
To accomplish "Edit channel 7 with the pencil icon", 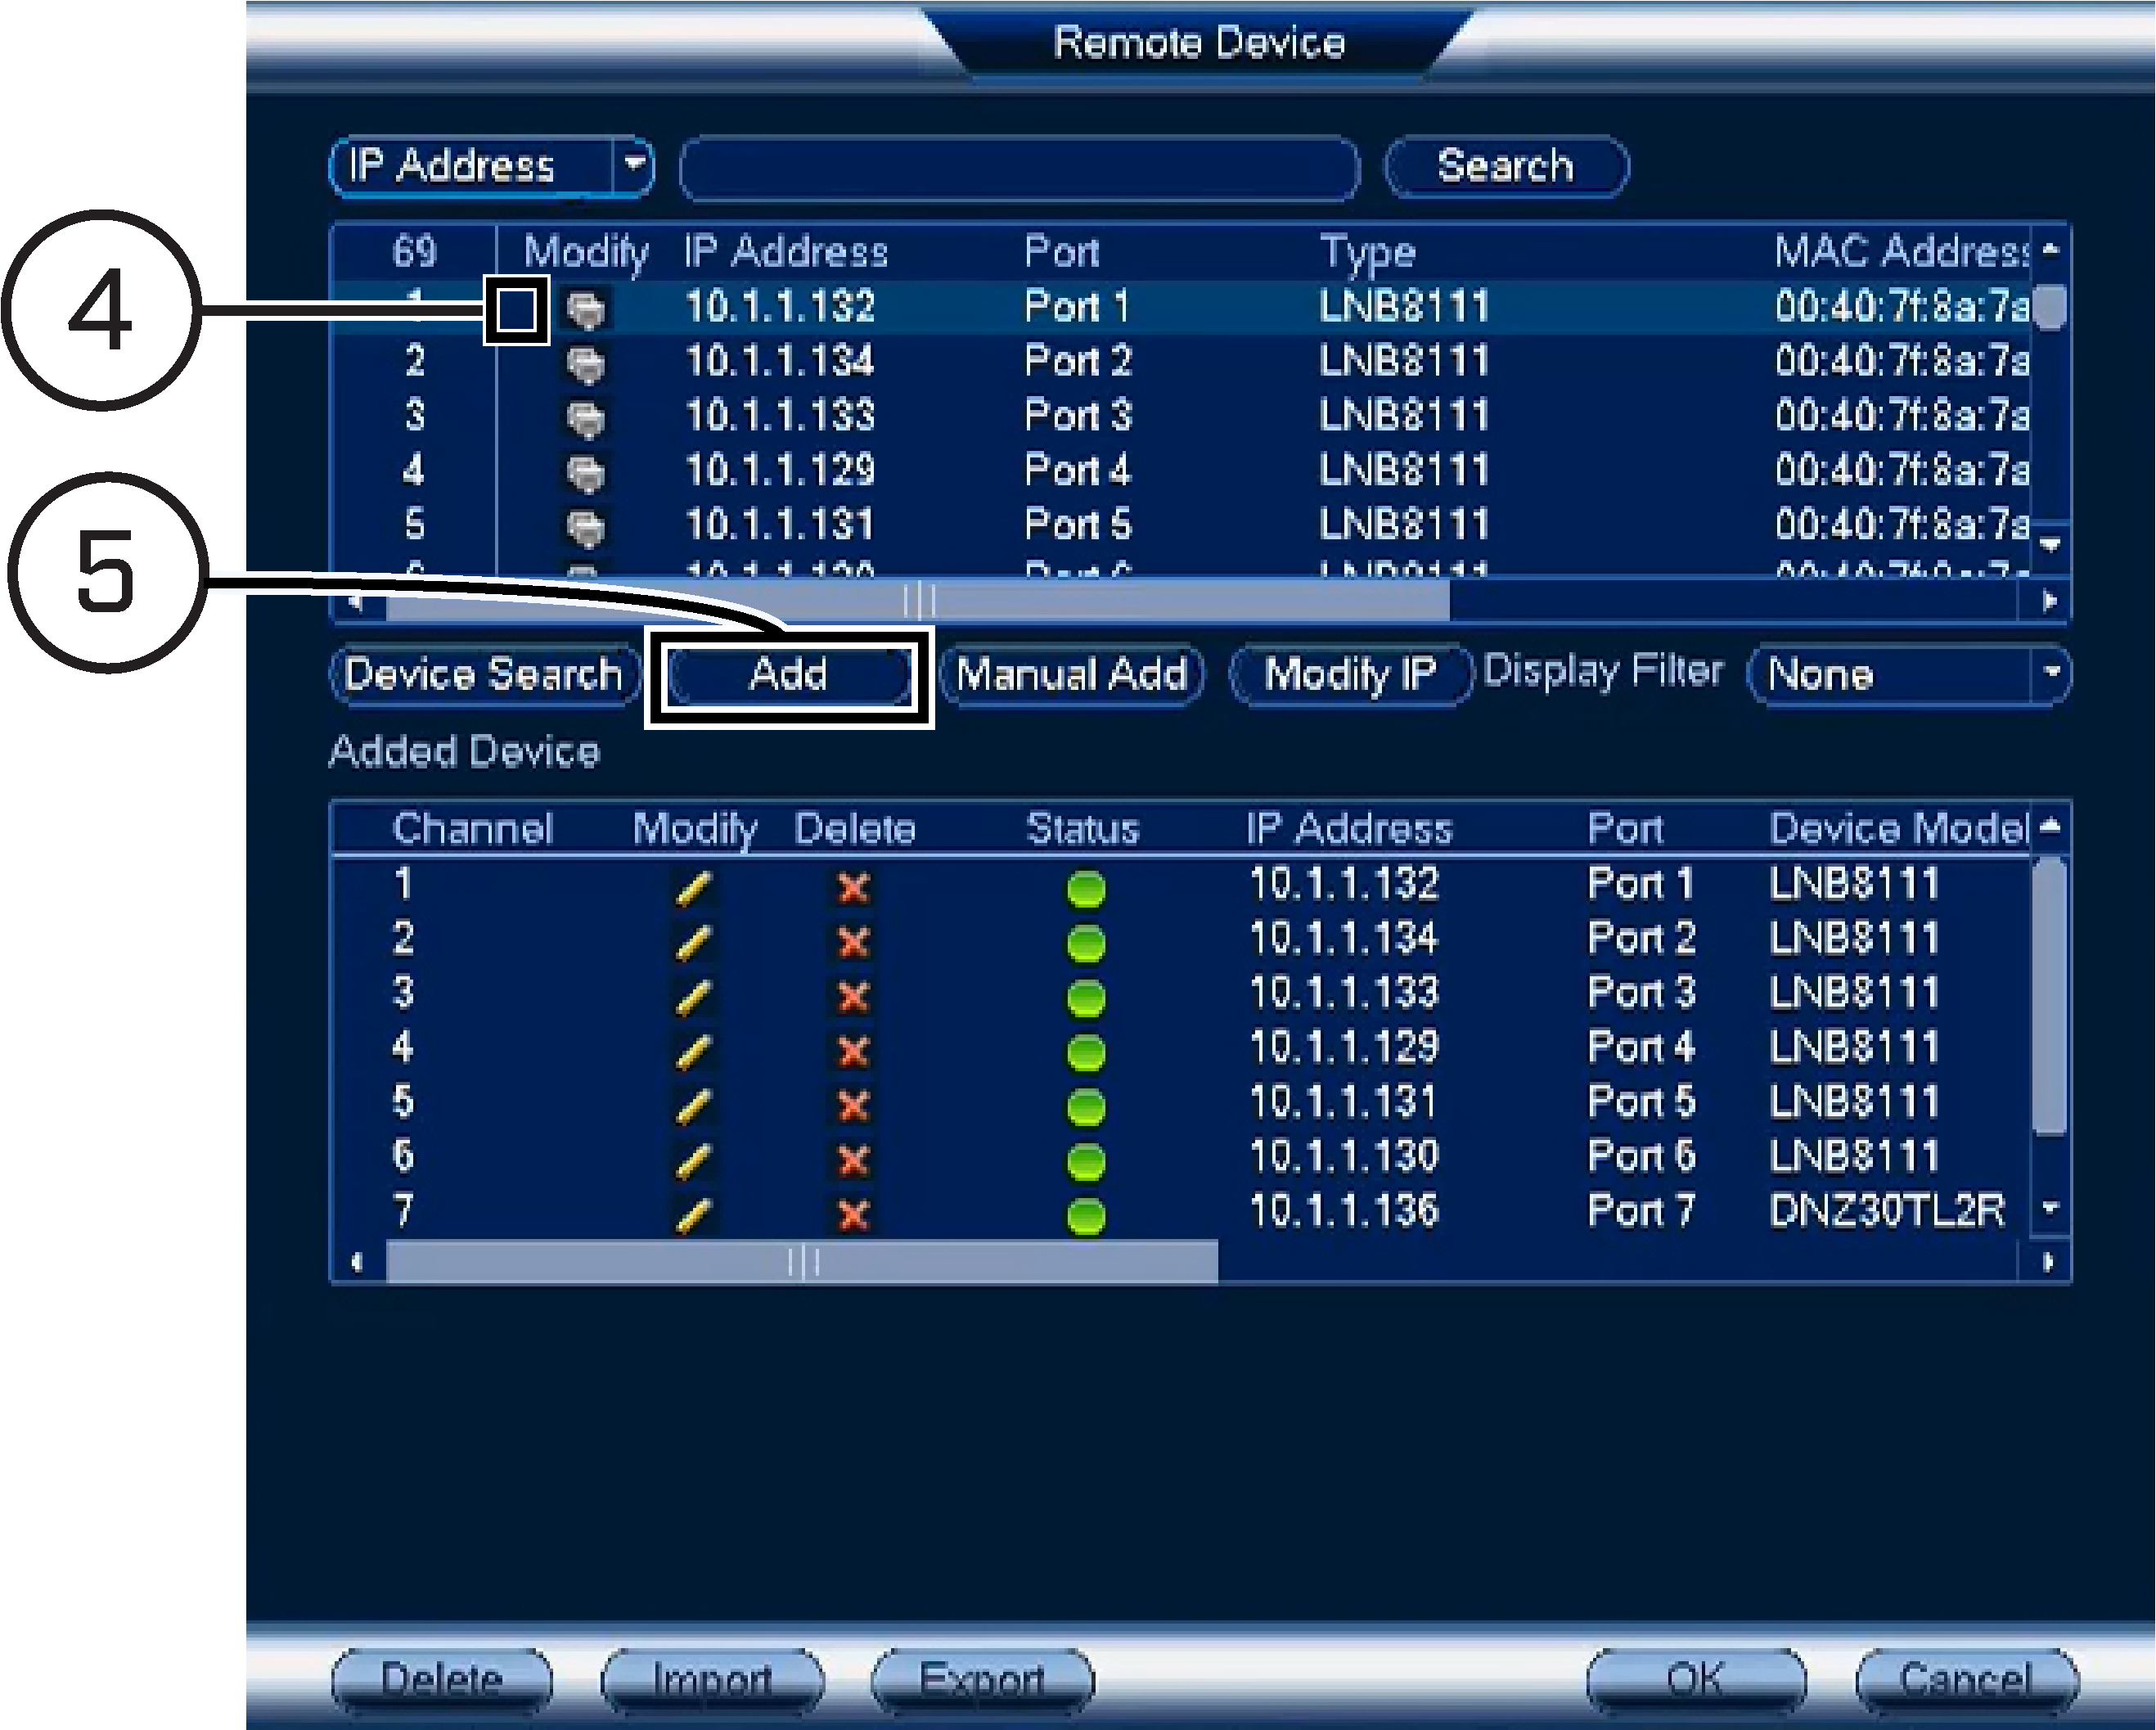I will [693, 1215].
